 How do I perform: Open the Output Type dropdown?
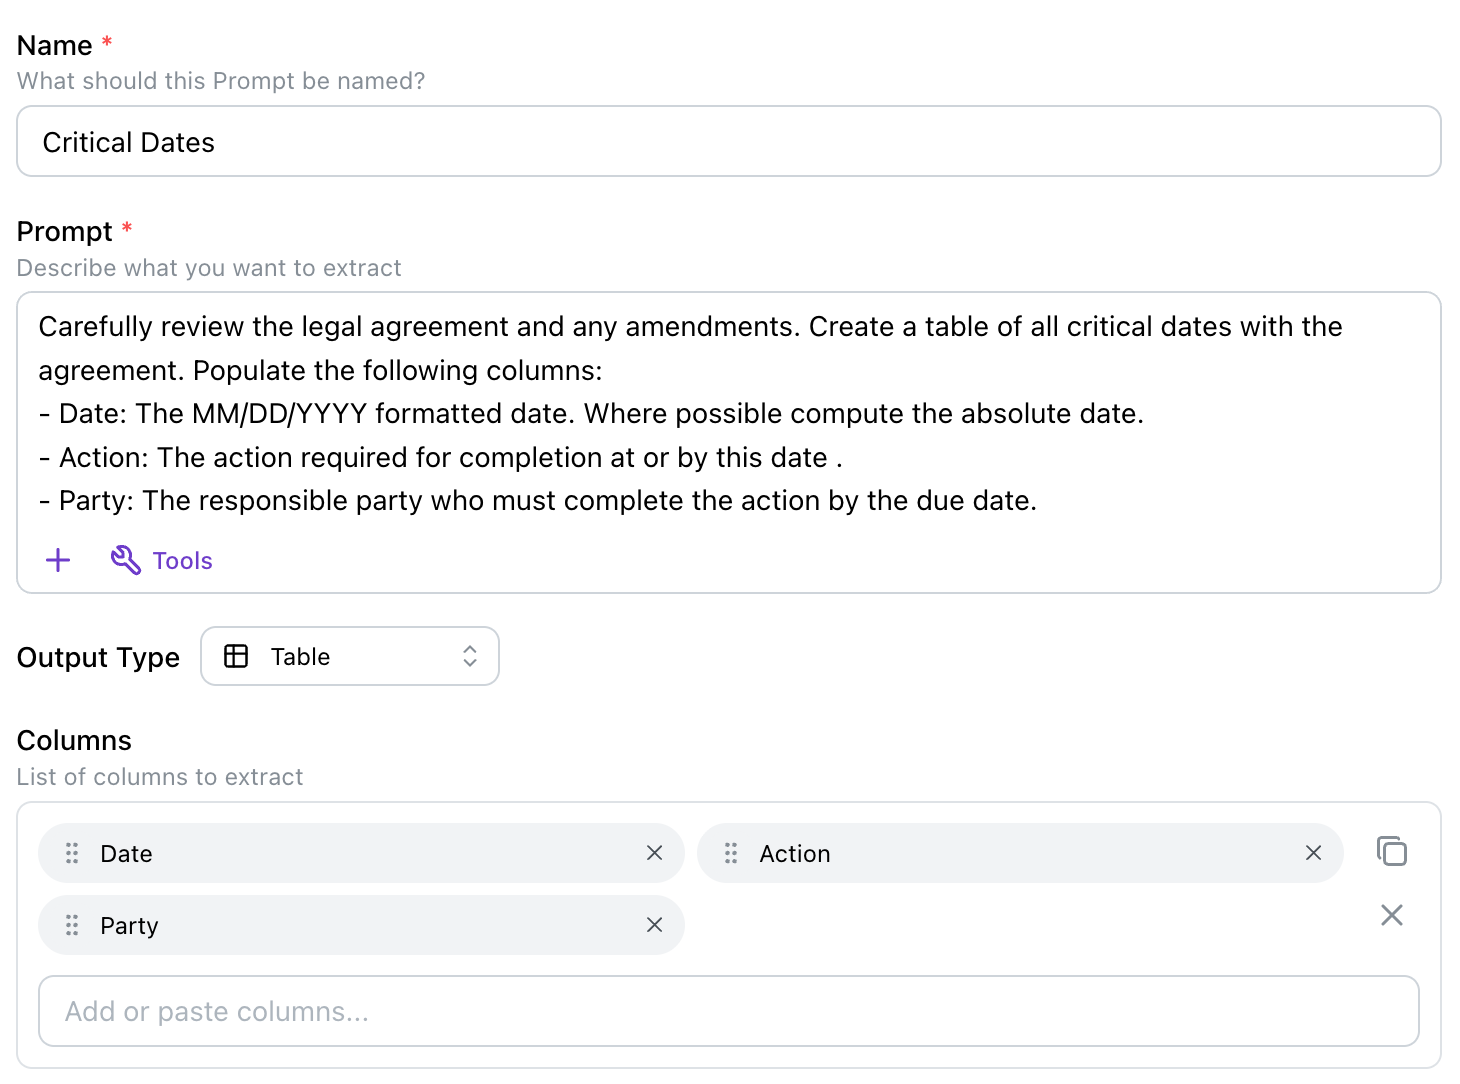tap(350, 656)
